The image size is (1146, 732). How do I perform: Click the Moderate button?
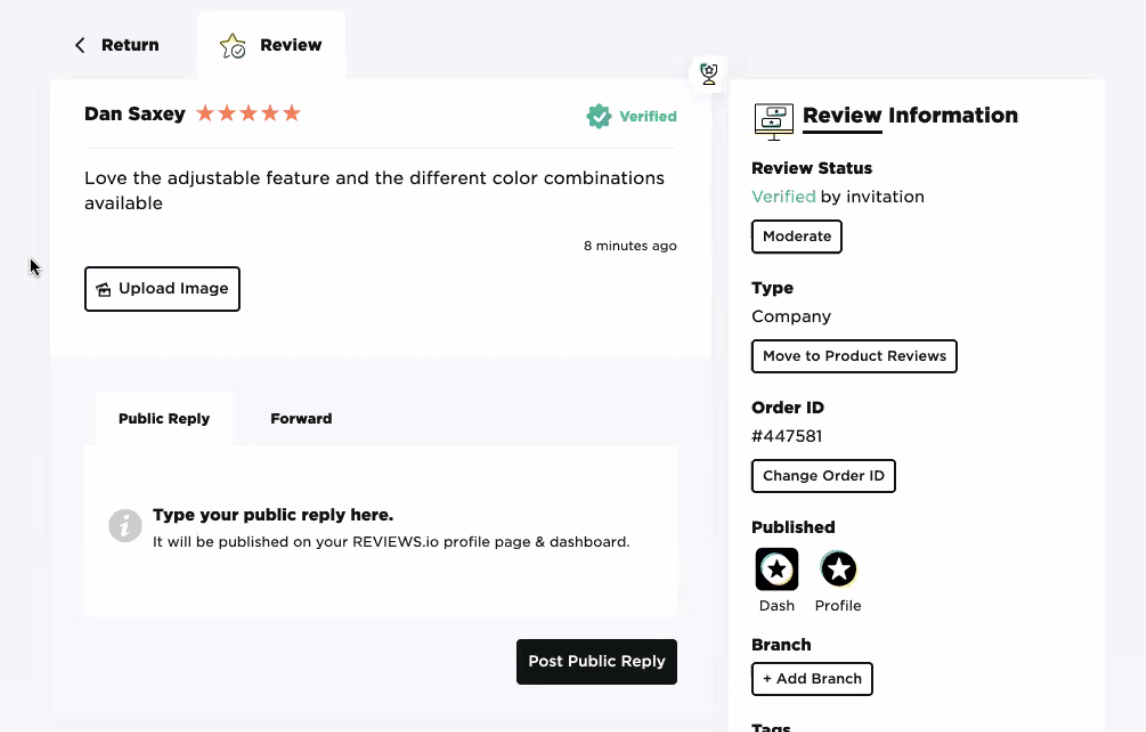(797, 237)
